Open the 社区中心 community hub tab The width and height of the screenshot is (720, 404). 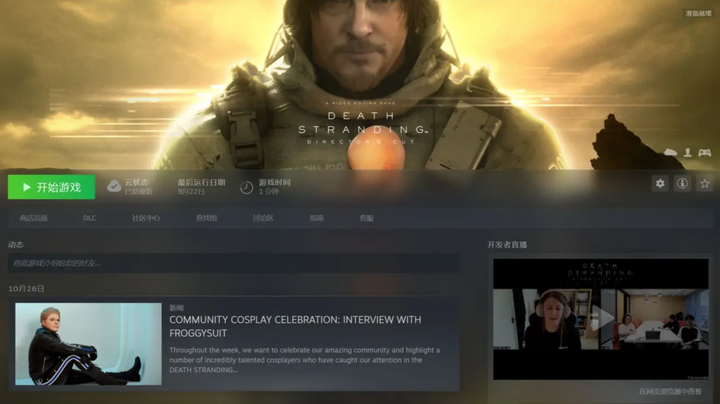146,218
